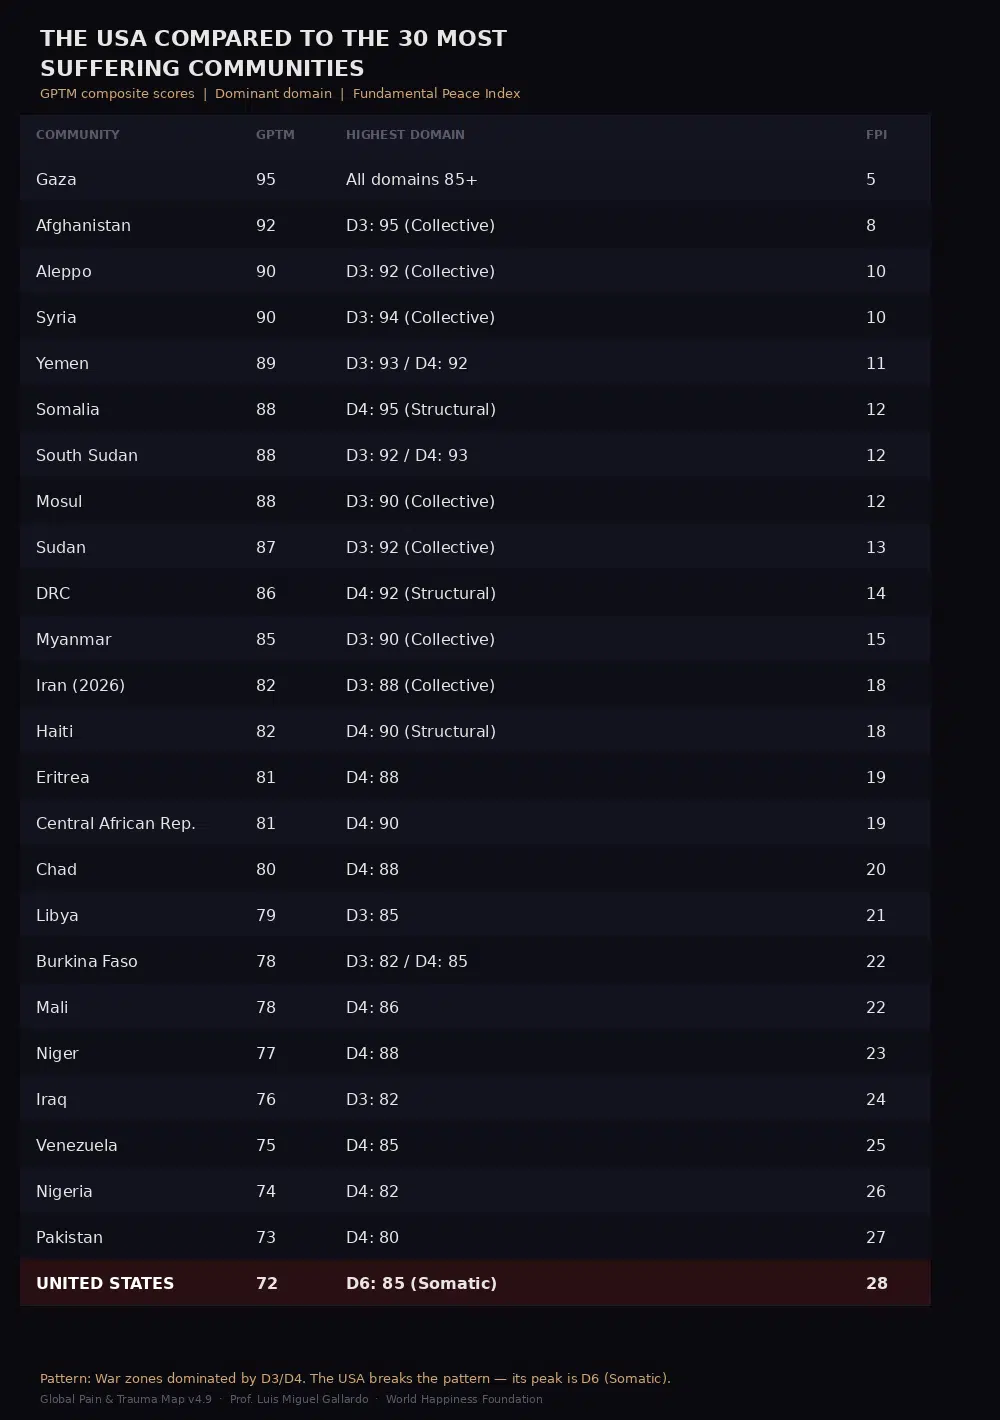The height and width of the screenshot is (1420, 1000).
Task: Click the HIGHEST DOMAIN column header
Action: click(405, 135)
